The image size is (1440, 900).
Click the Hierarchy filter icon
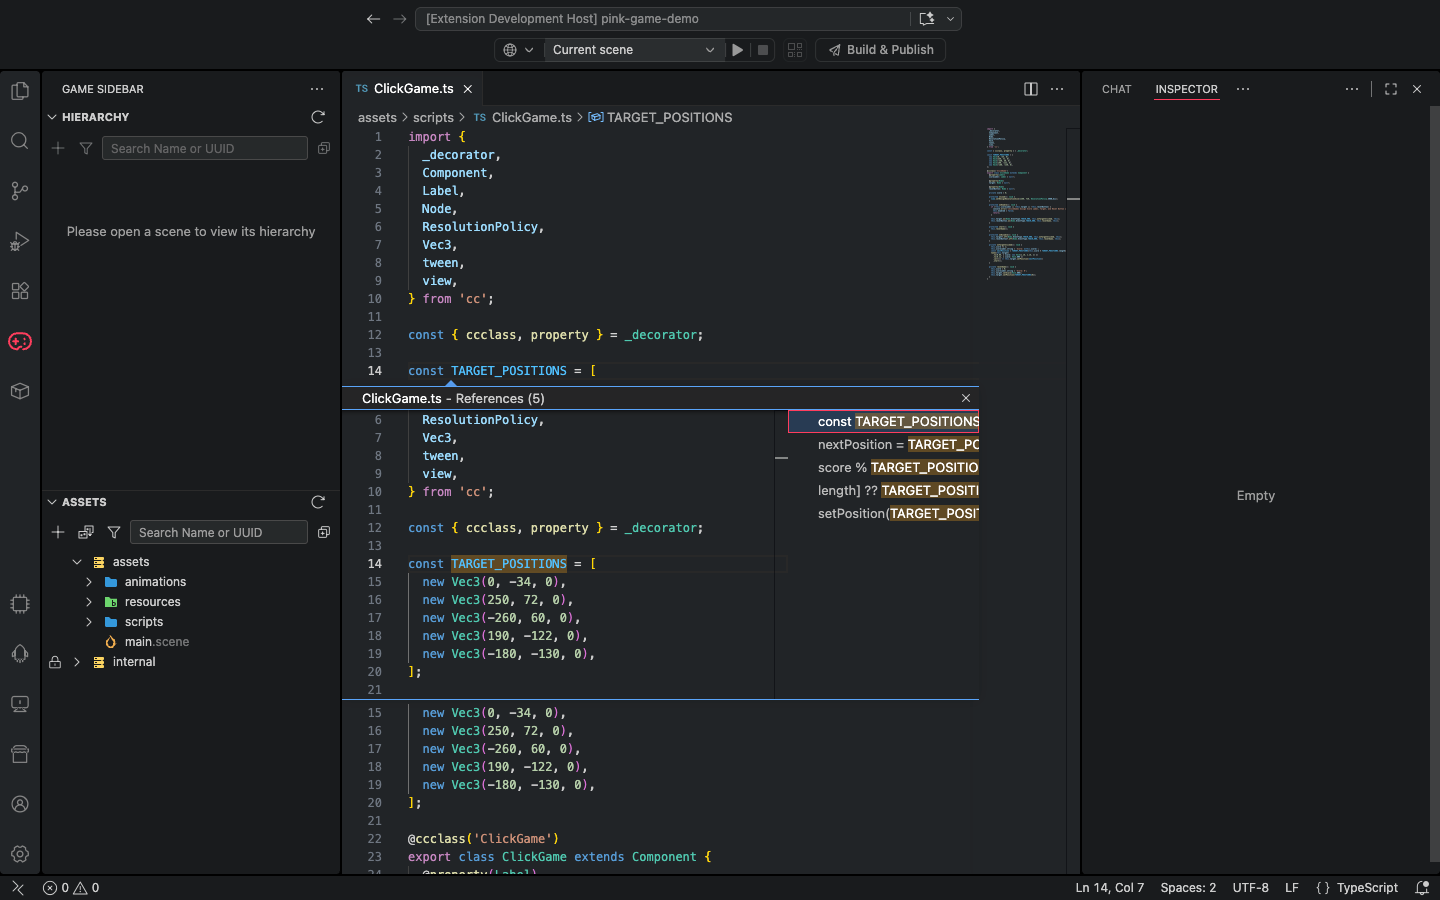click(x=86, y=148)
